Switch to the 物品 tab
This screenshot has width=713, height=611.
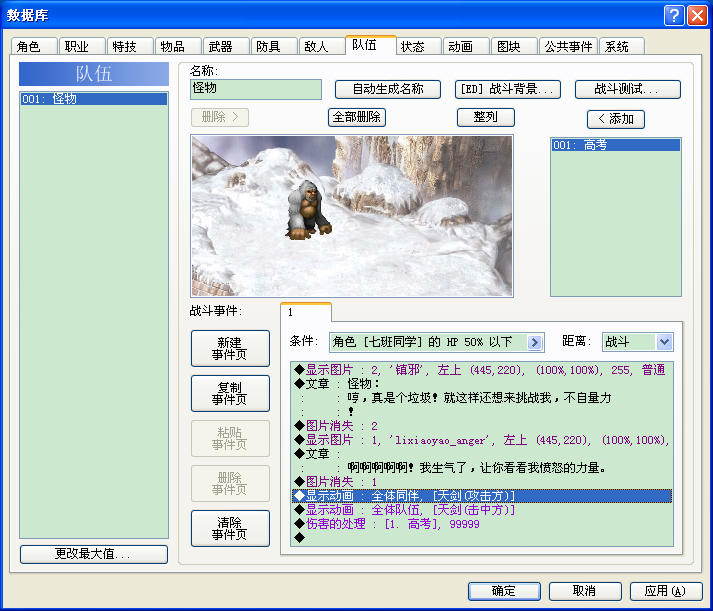(178, 46)
